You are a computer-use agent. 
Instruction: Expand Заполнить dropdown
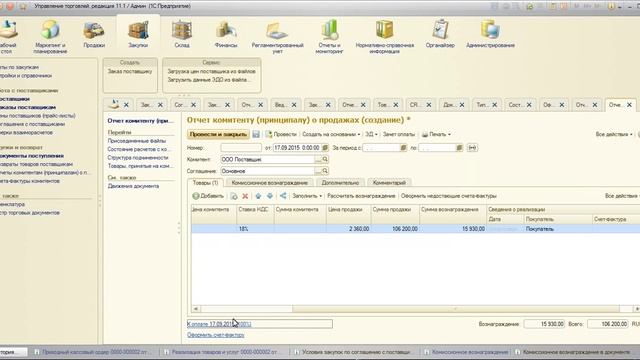307,196
